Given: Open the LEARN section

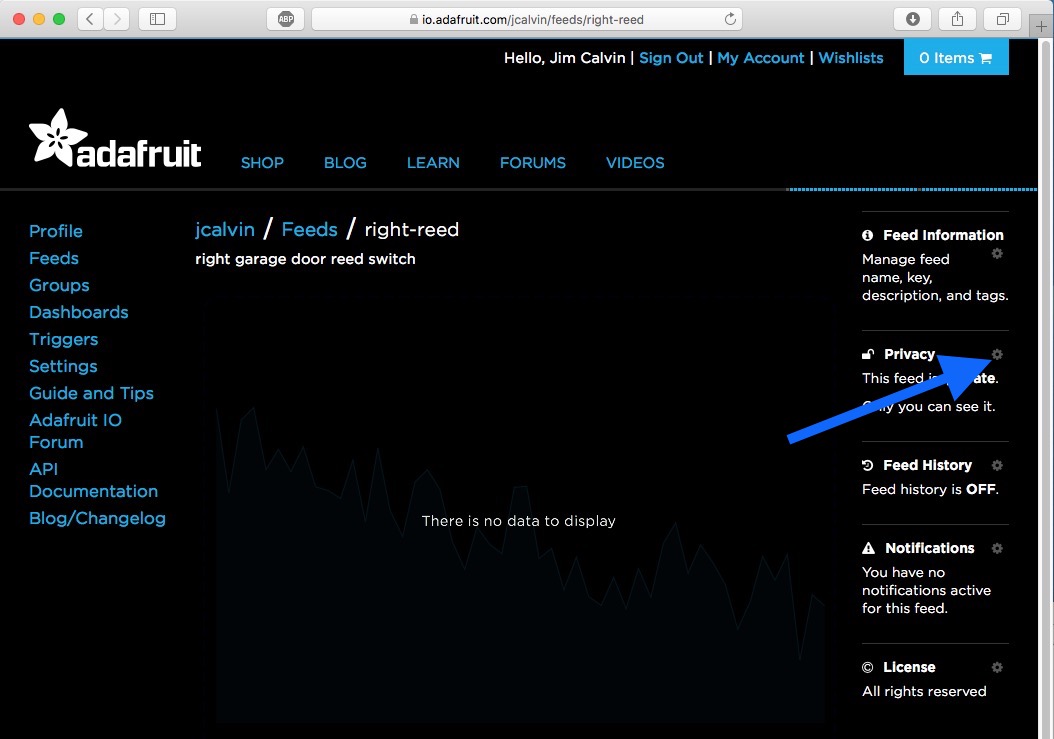Looking at the screenshot, I should pos(434,163).
